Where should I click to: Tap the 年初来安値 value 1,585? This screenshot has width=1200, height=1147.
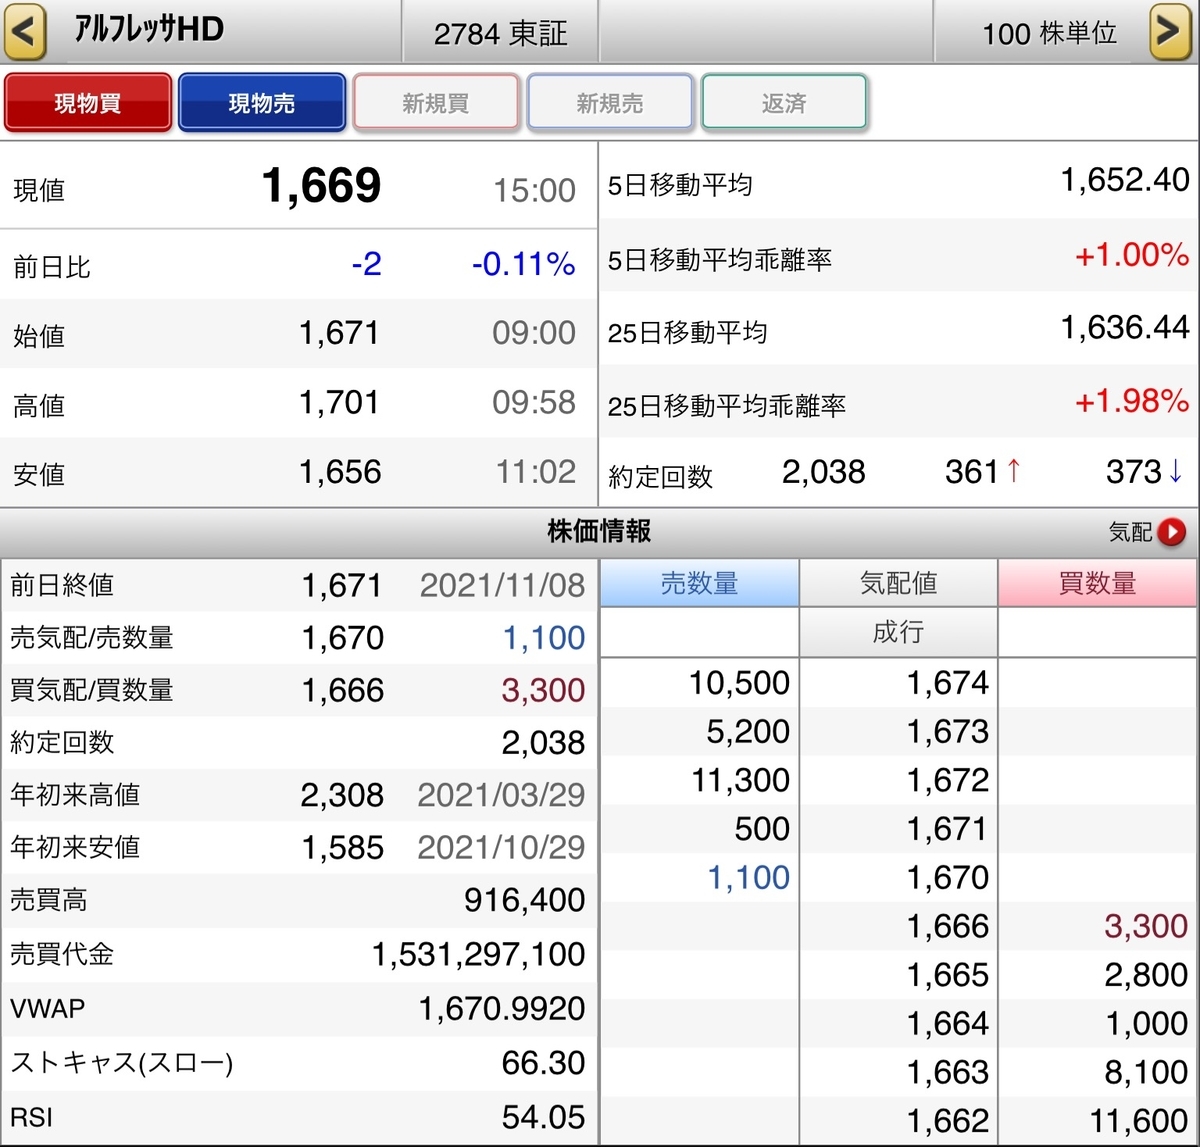343,848
